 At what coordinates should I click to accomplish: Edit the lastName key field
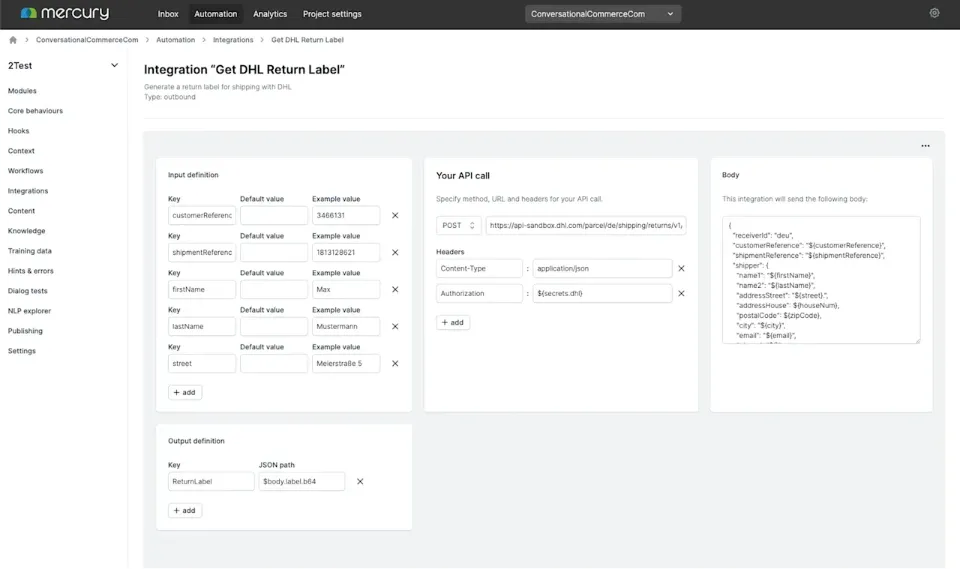pos(202,326)
